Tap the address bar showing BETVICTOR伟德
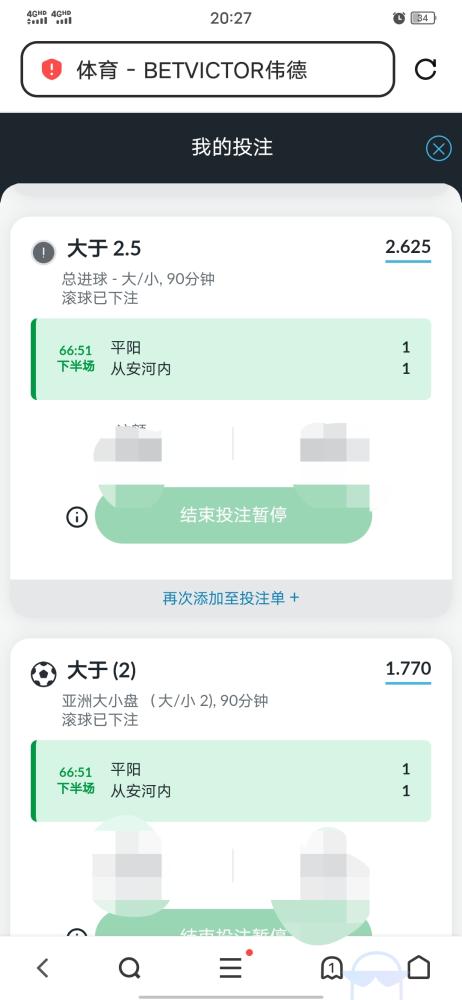Image resolution: width=462 pixels, height=1000 pixels. click(208, 69)
